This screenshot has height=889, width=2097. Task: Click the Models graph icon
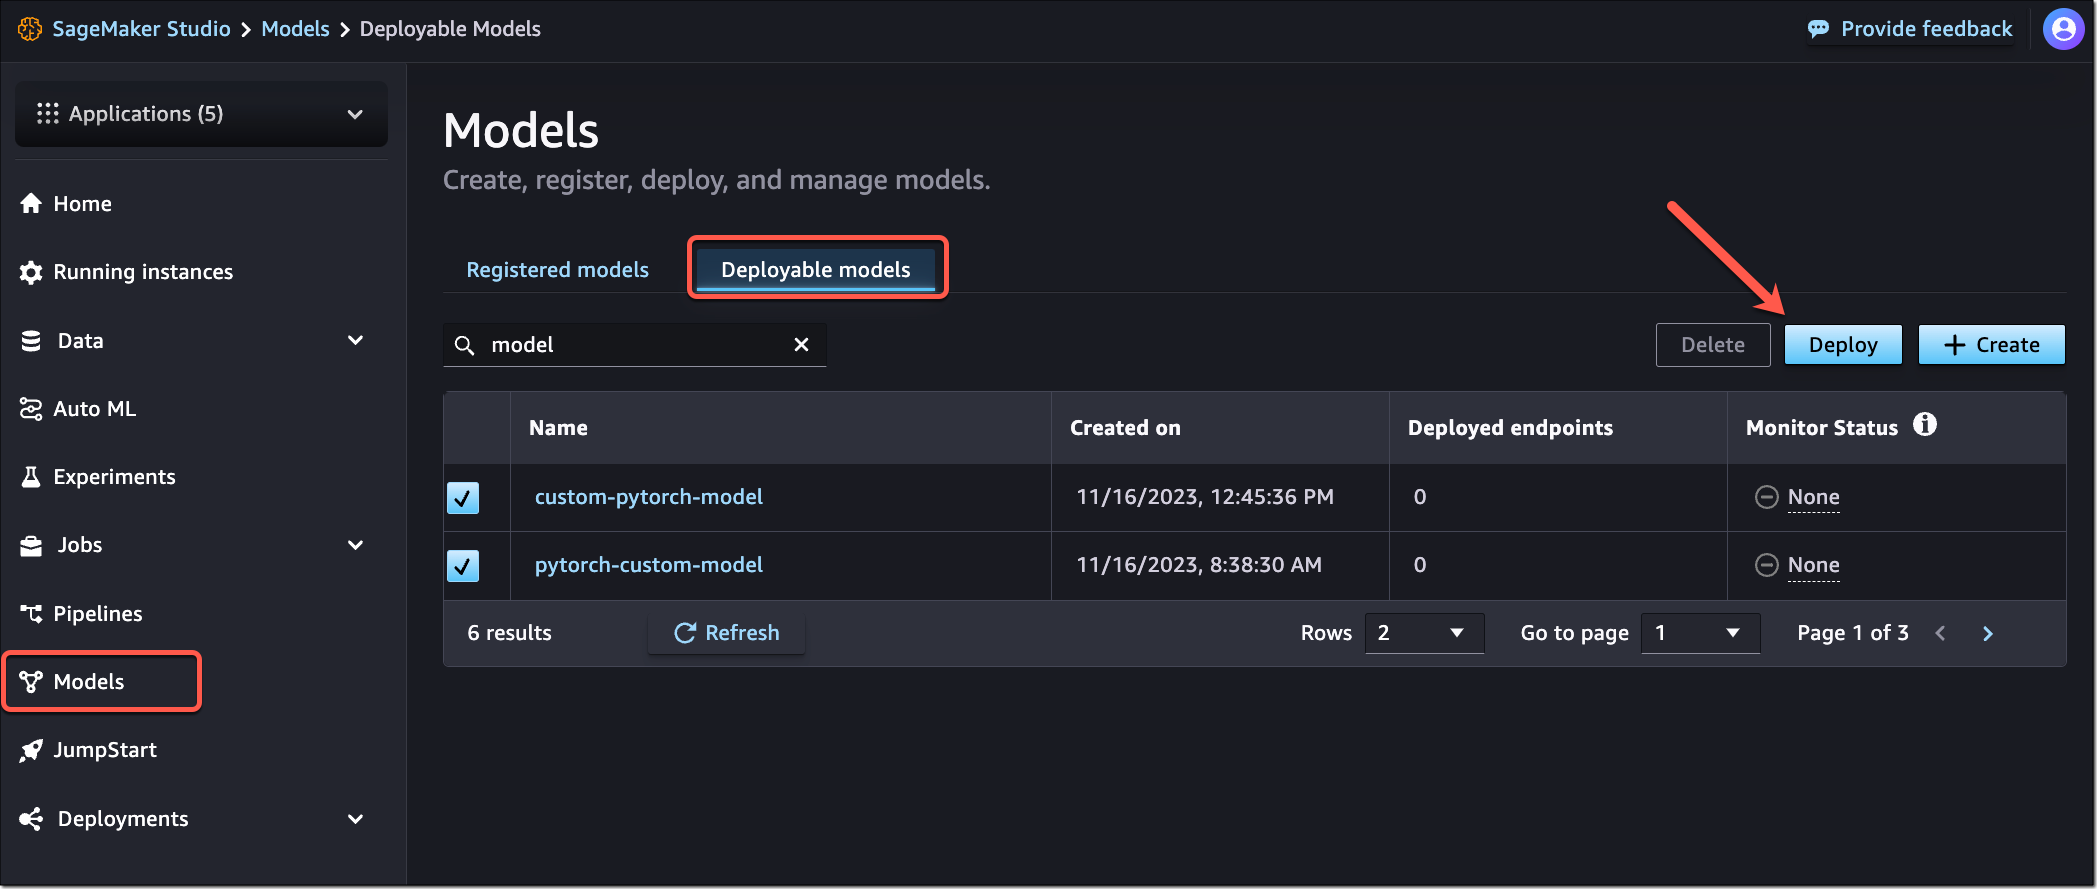pos(31,682)
